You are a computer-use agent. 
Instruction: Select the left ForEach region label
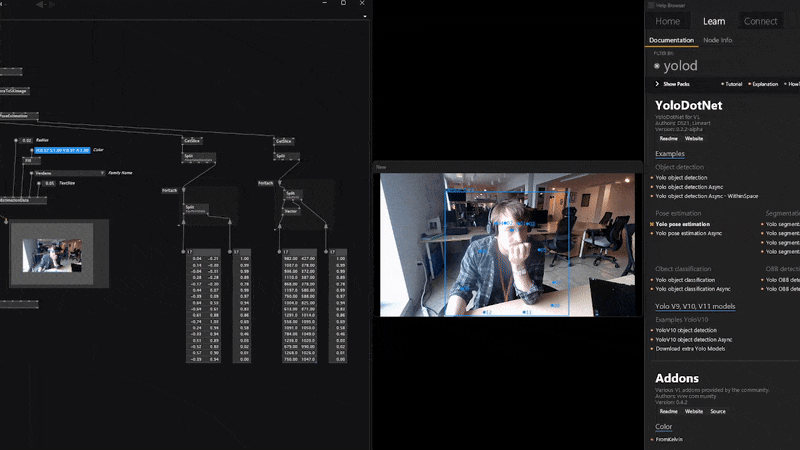pos(169,191)
